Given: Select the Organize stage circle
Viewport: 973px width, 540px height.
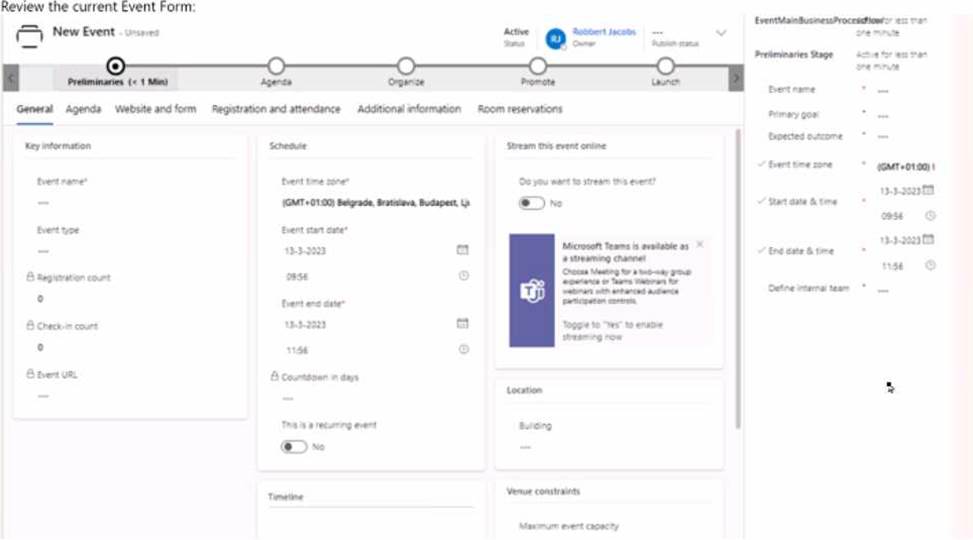Looking at the screenshot, I should pos(406,65).
